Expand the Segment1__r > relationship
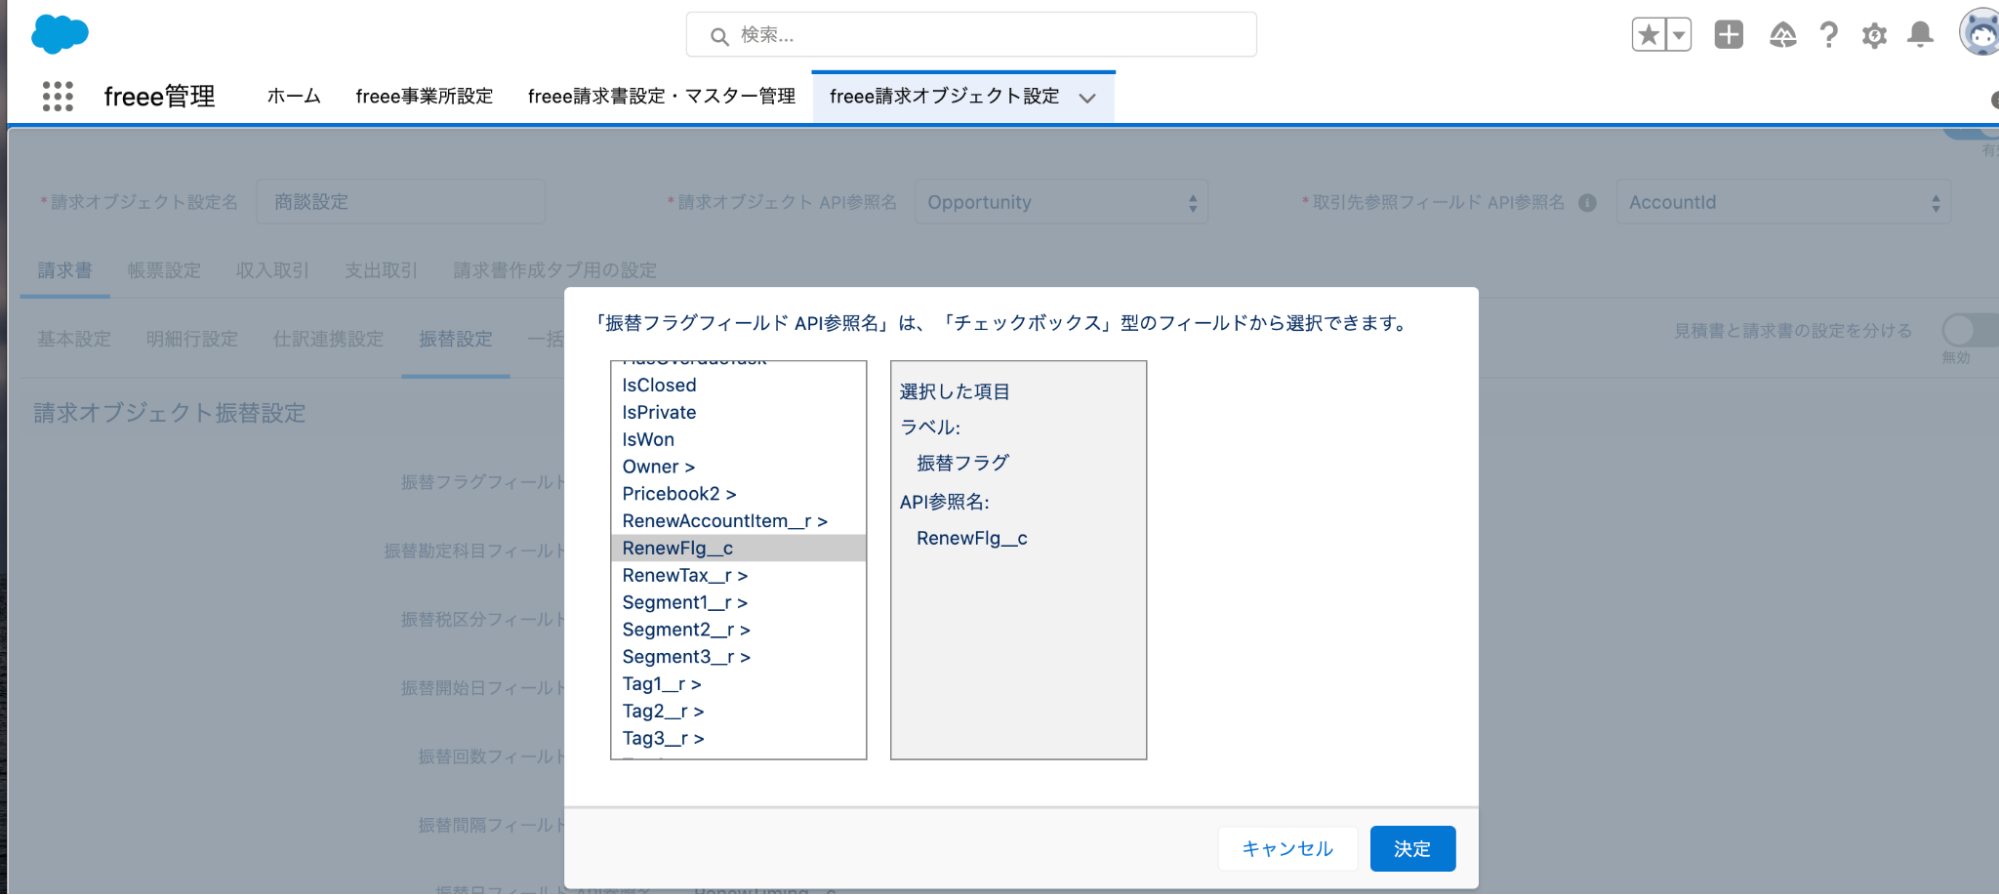 738,602
